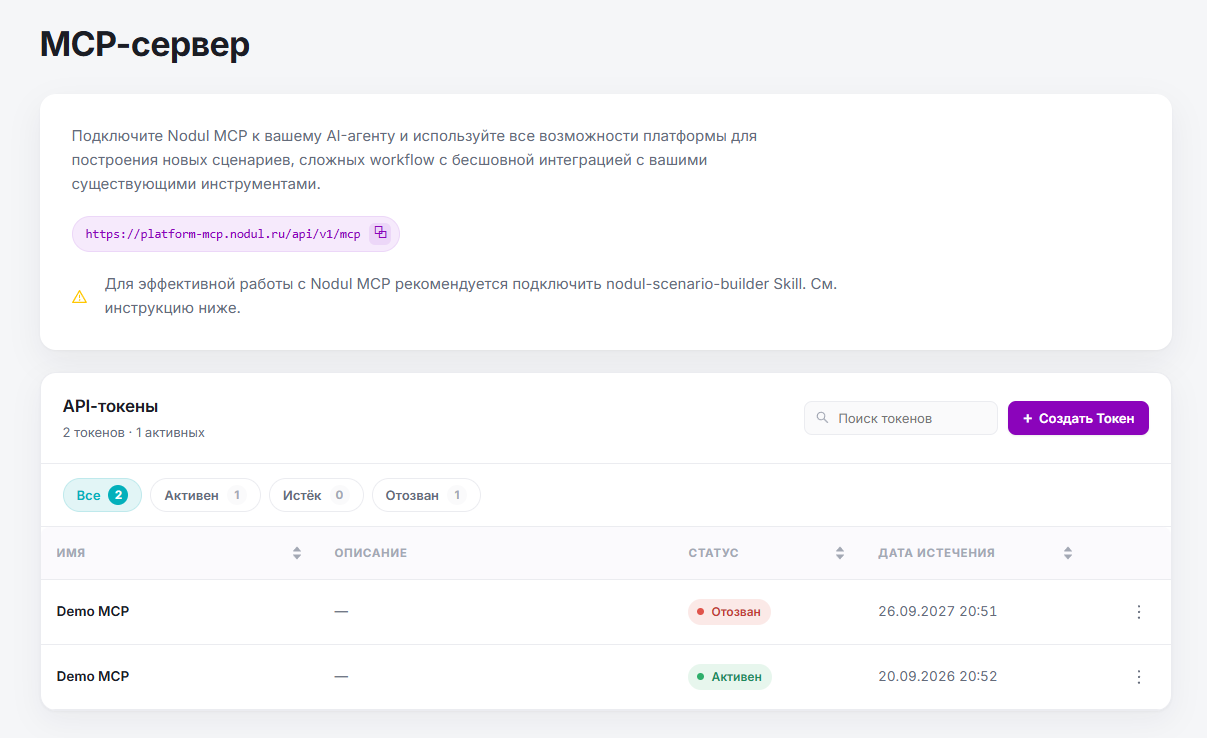Select the Все filter tab
Screen dimensions: 1207x738
(102, 495)
